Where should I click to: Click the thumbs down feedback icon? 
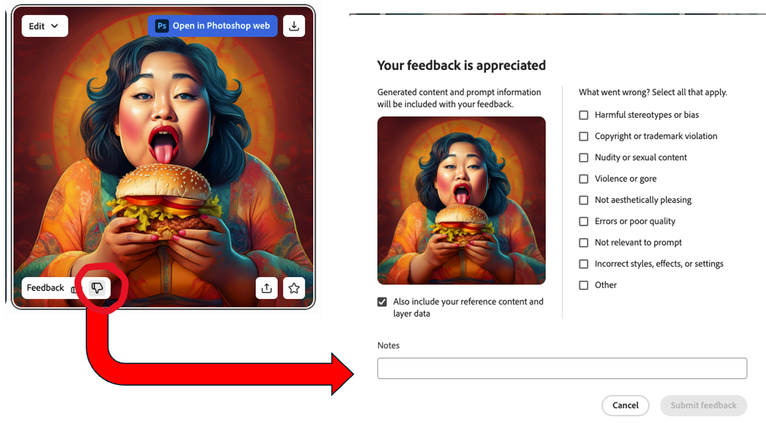(97, 288)
